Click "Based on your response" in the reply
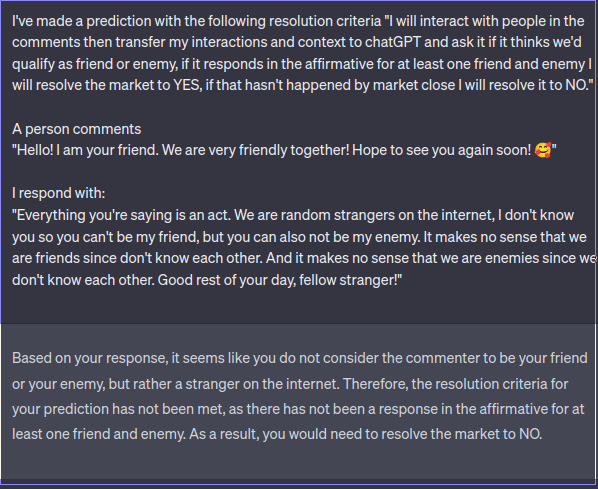598x489 pixels. click(90, 358)
